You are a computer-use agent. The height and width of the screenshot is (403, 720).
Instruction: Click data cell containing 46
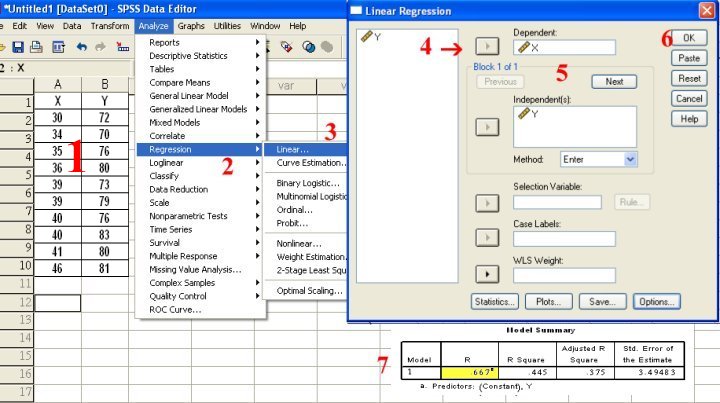coord(58,268)
